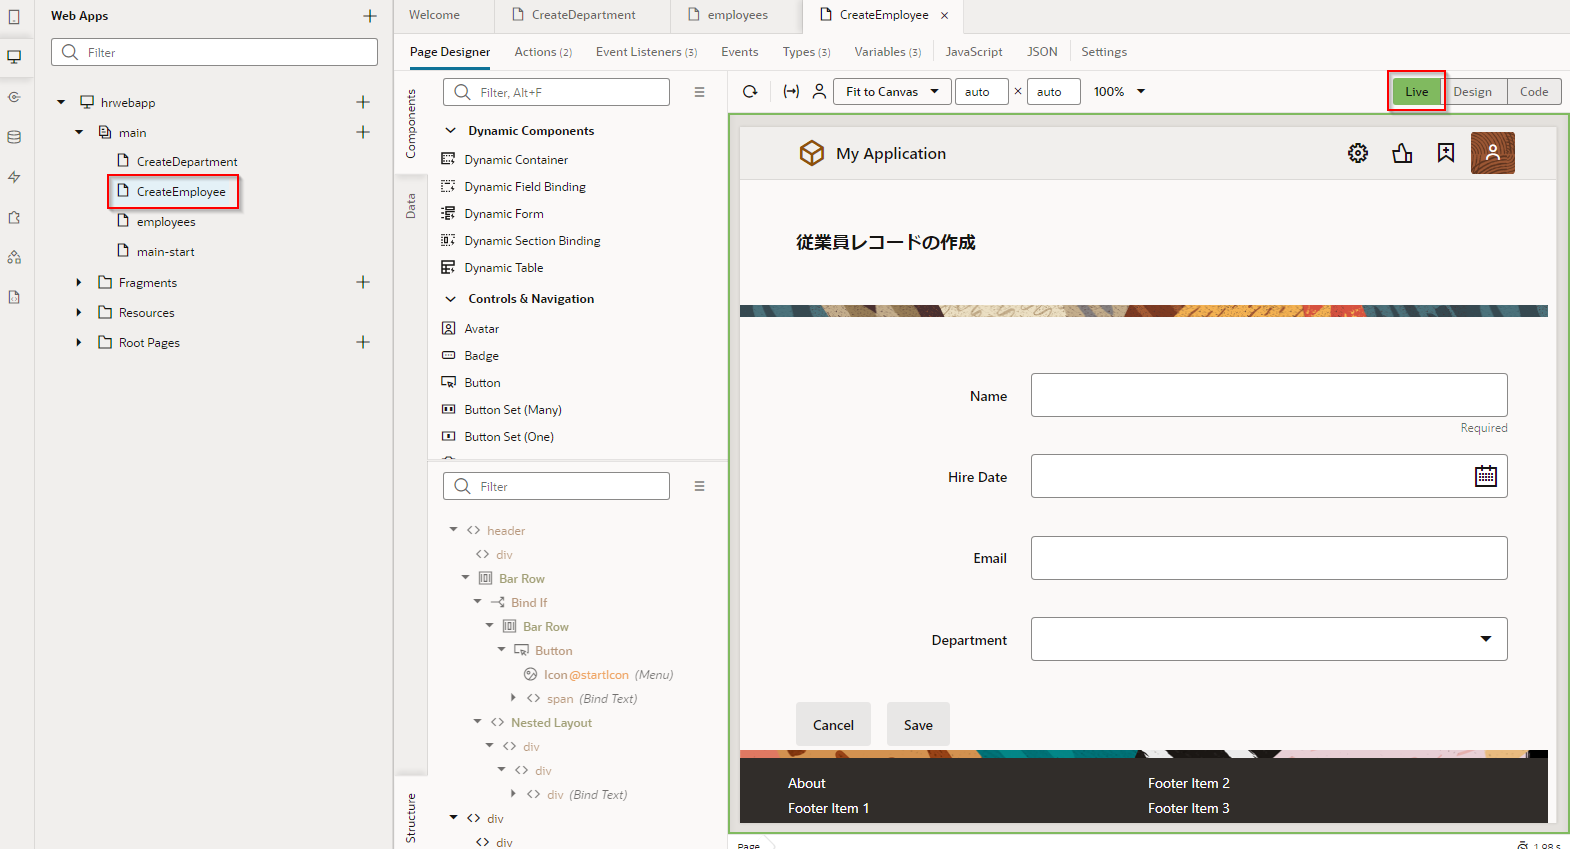Switch to the employees editor tab

(736, 15)
